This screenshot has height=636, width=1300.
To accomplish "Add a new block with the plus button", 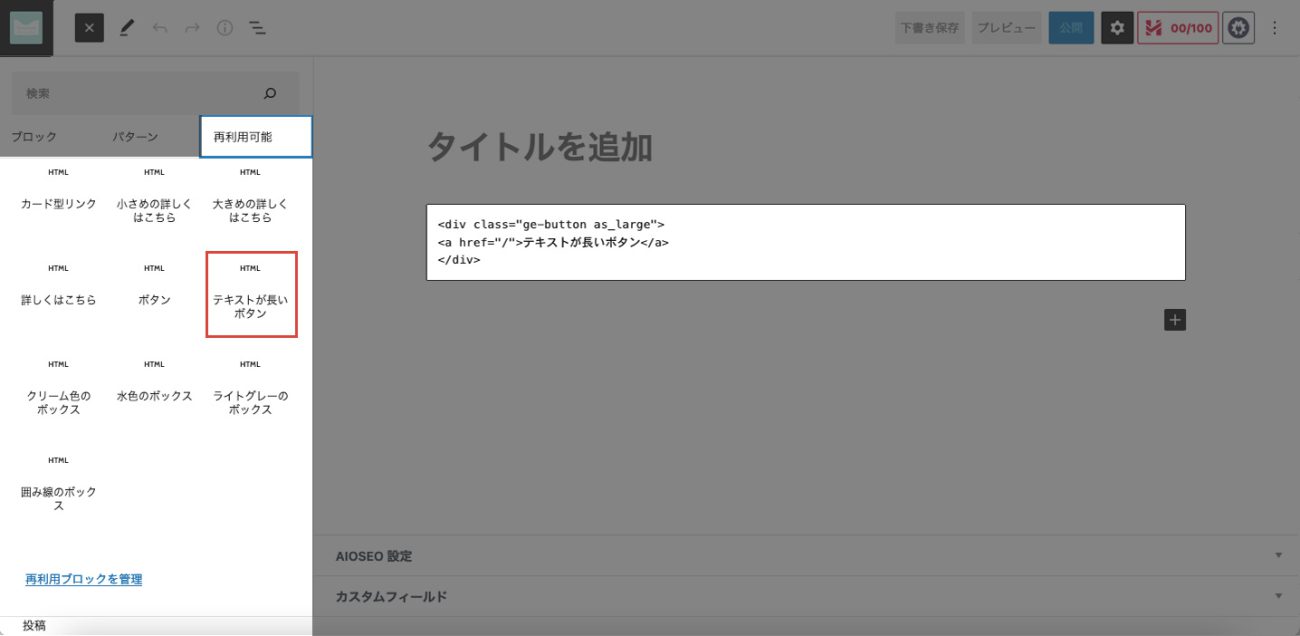I will tap(1175, 320).
